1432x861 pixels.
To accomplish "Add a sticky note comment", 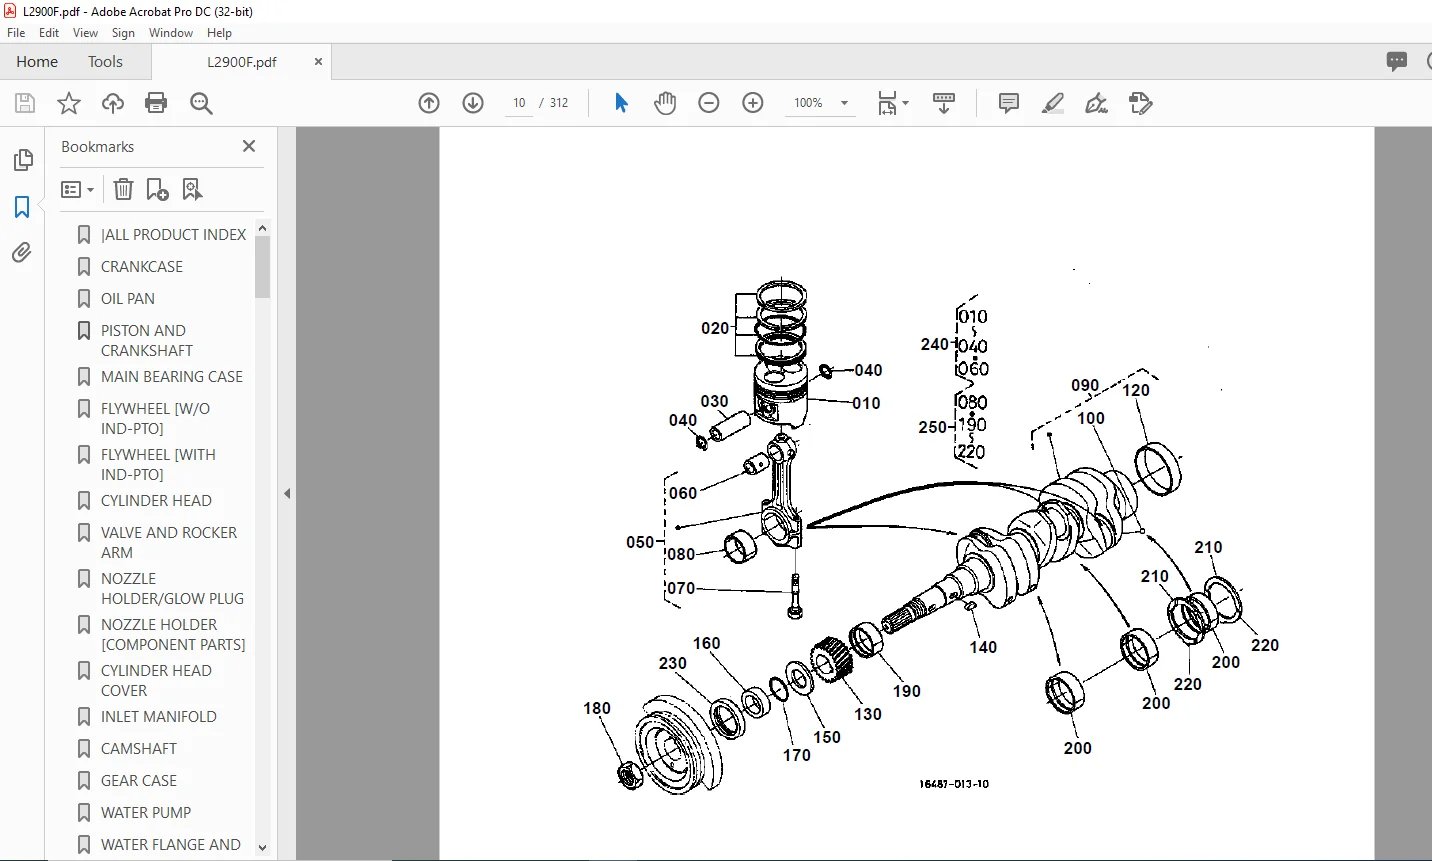I will pos(1009,103).
